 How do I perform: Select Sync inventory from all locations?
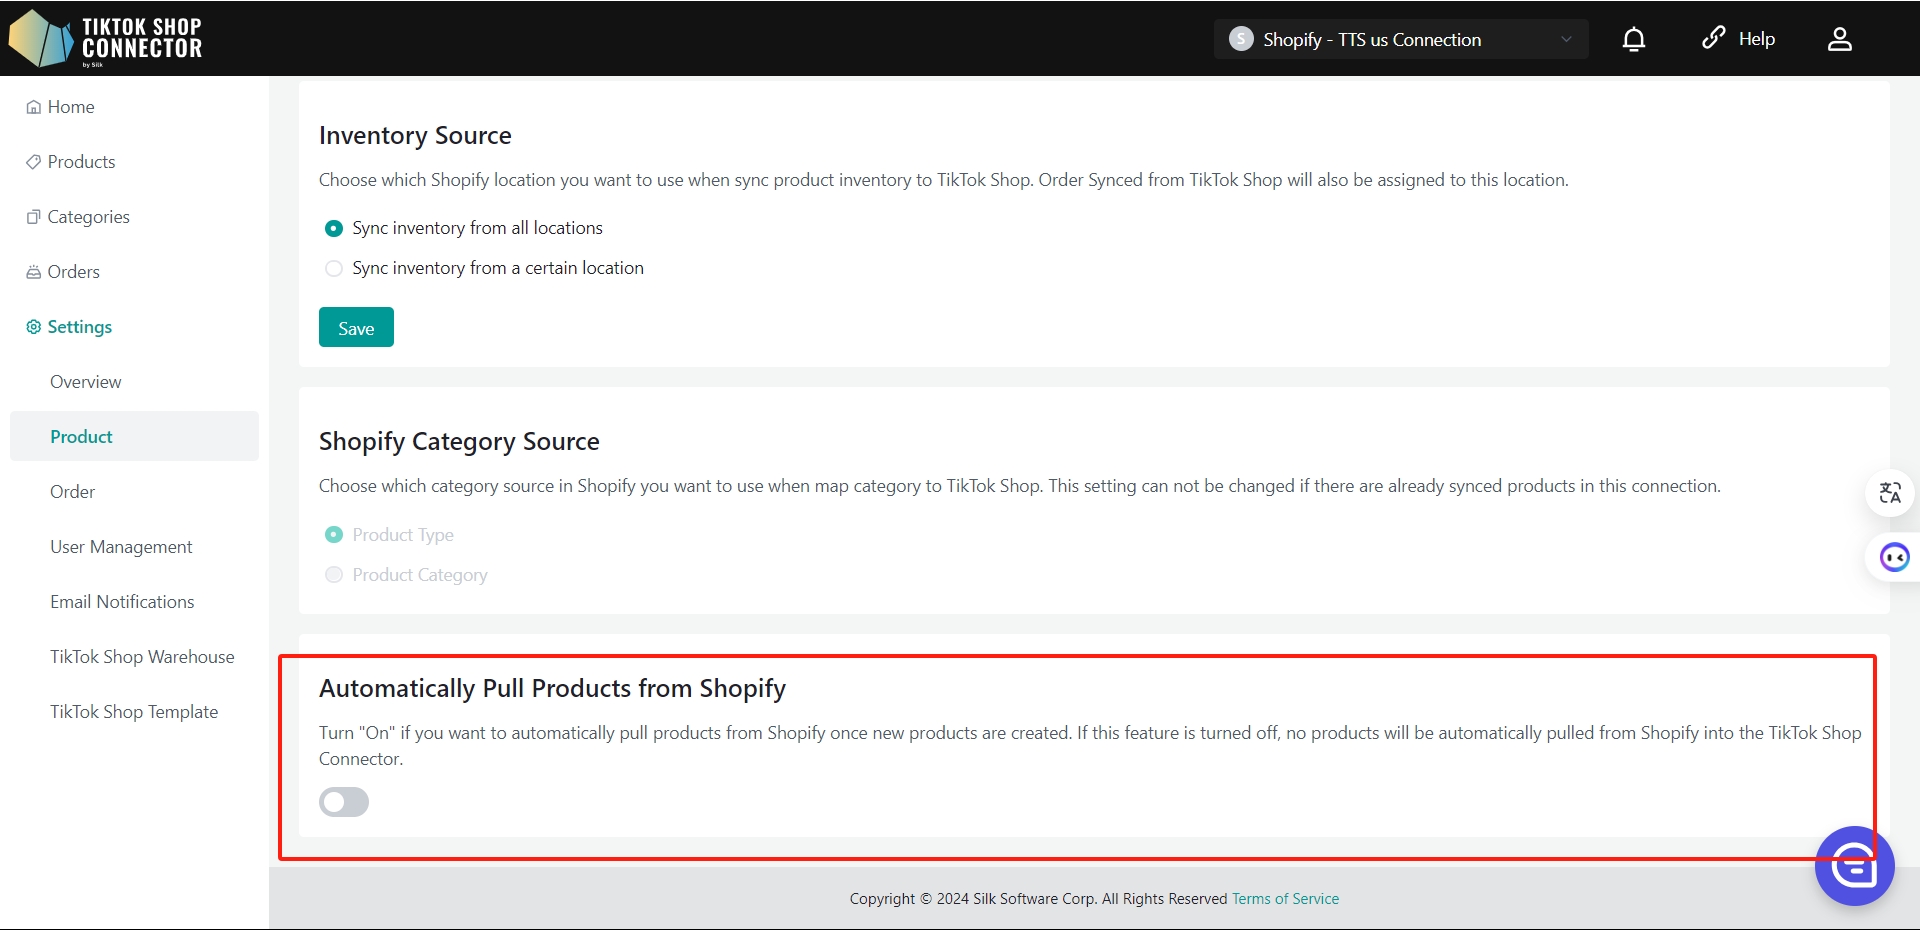pos(334,228)
